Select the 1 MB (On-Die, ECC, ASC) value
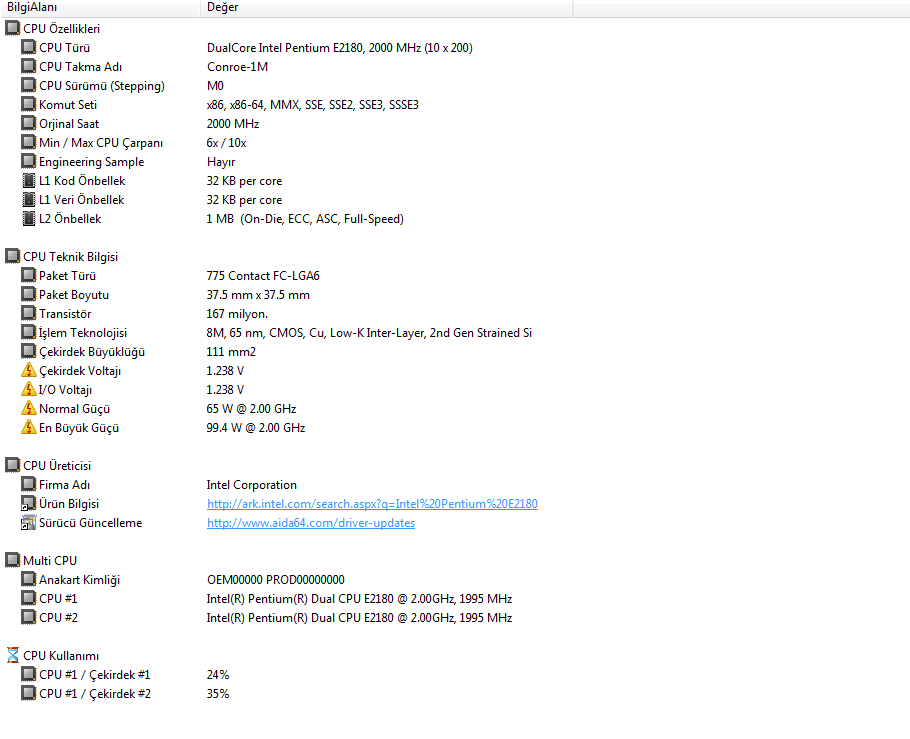The width and height of the screenshot is (910, 739). (305, 219)
